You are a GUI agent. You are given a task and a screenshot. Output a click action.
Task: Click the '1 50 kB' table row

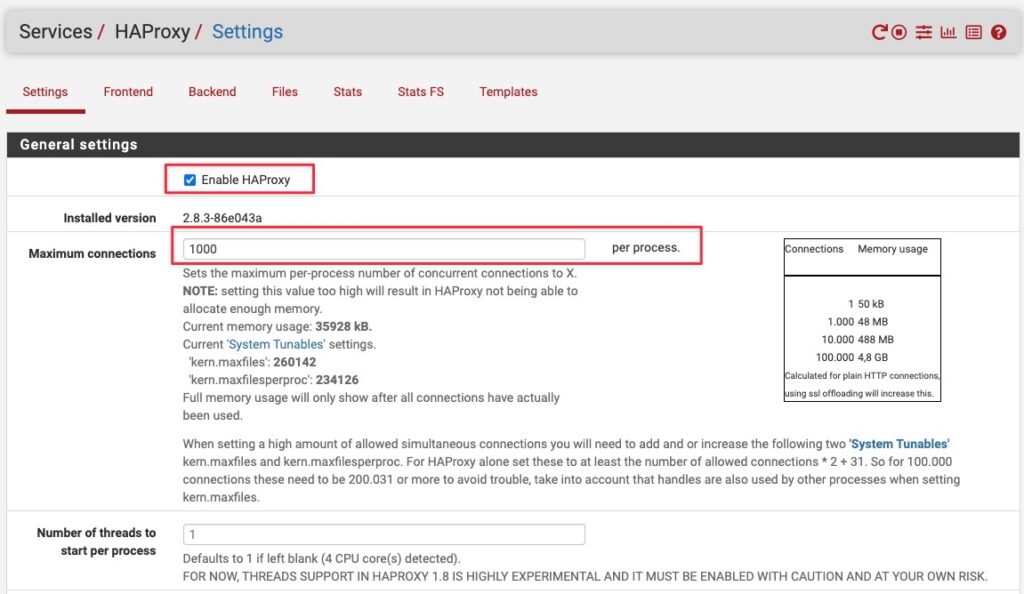[x=866, y=304]
